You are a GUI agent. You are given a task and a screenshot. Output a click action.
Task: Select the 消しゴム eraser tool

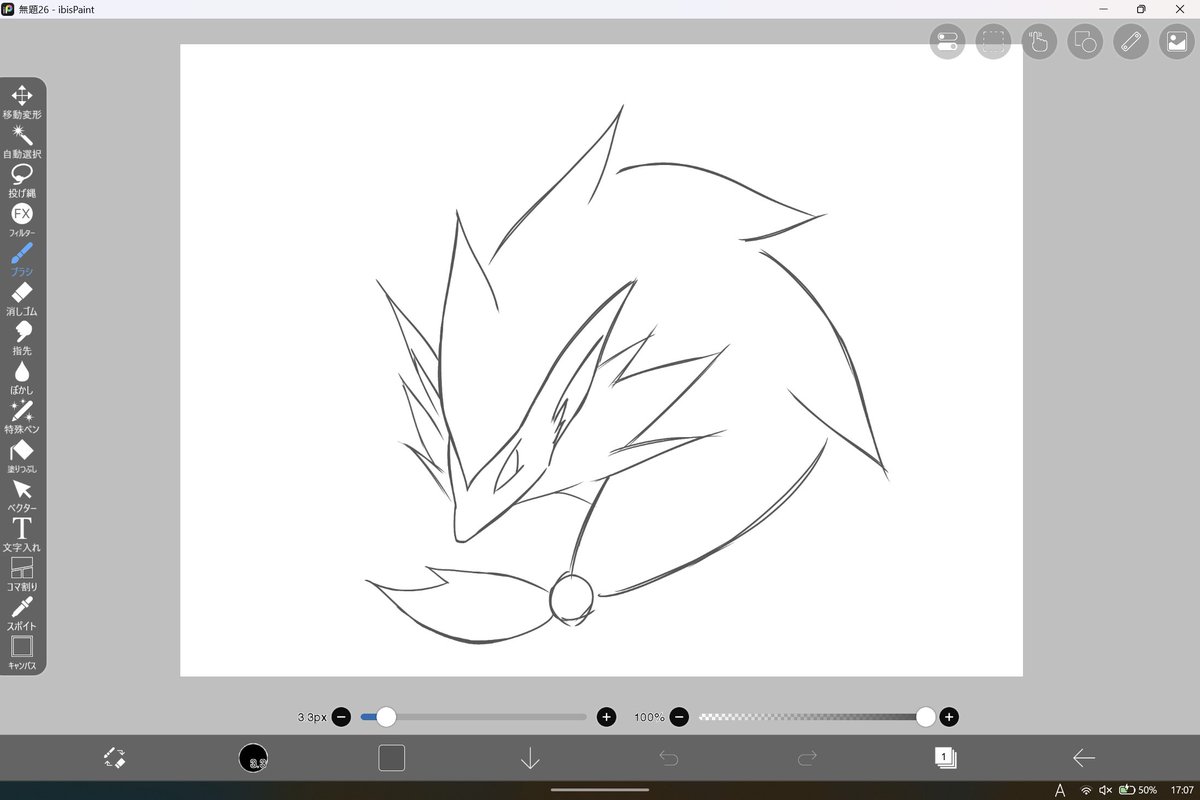click(x=22, y=299)
